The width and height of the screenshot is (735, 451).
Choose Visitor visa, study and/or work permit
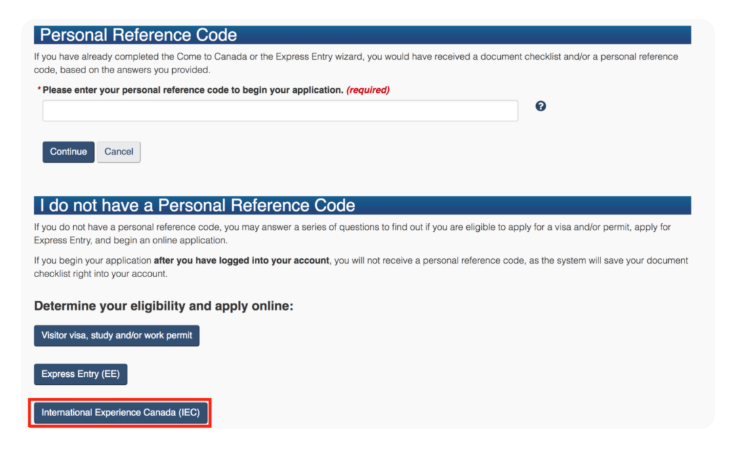pyautogui.click(x=117, y=336)
